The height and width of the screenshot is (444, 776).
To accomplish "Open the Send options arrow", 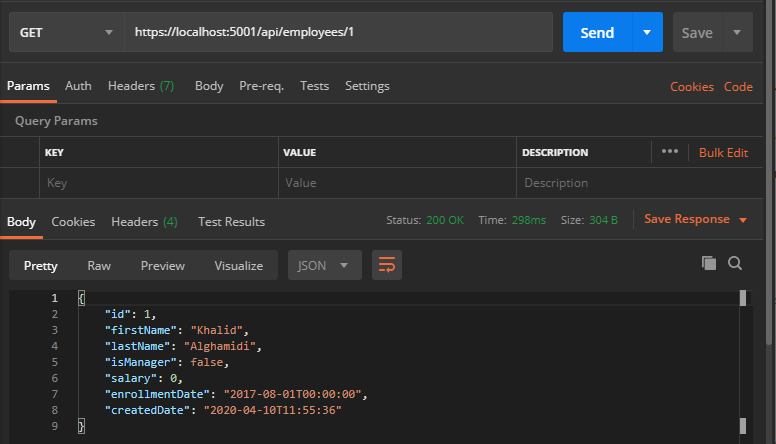I will (647, 32).
